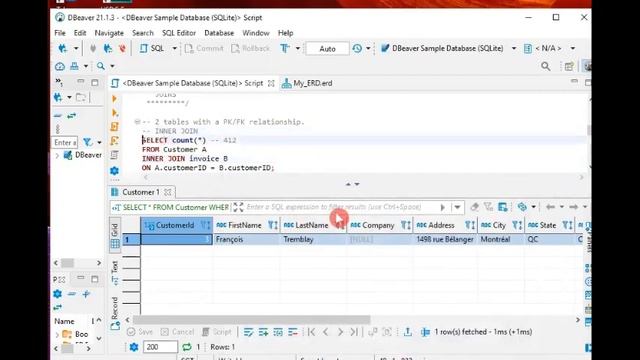Click the CustomerId column header
The width and height of the screenshot is (640, 360).
click(177, 225)
